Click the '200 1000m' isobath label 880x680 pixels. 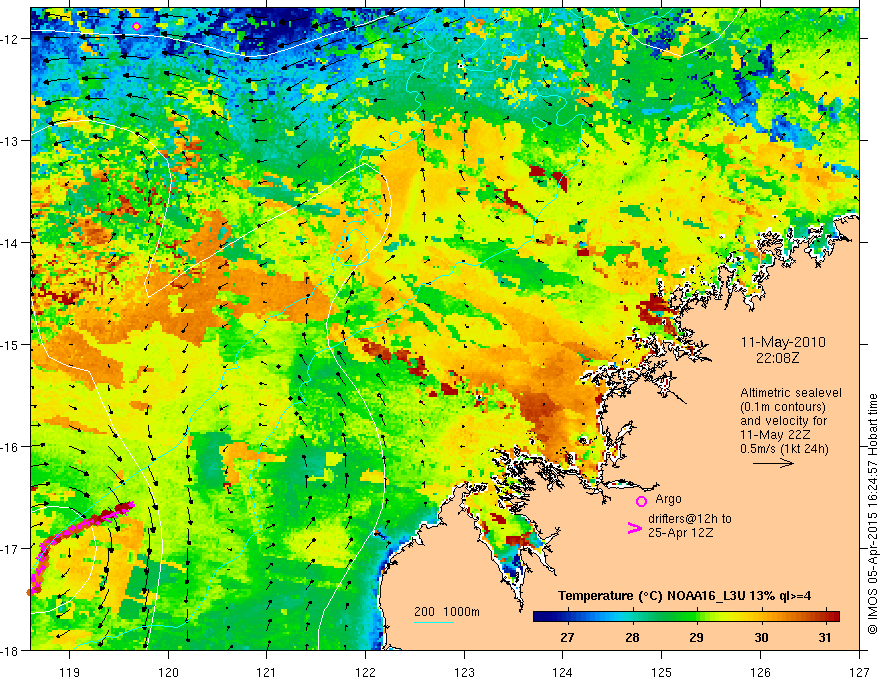click(x=447, y=612)
